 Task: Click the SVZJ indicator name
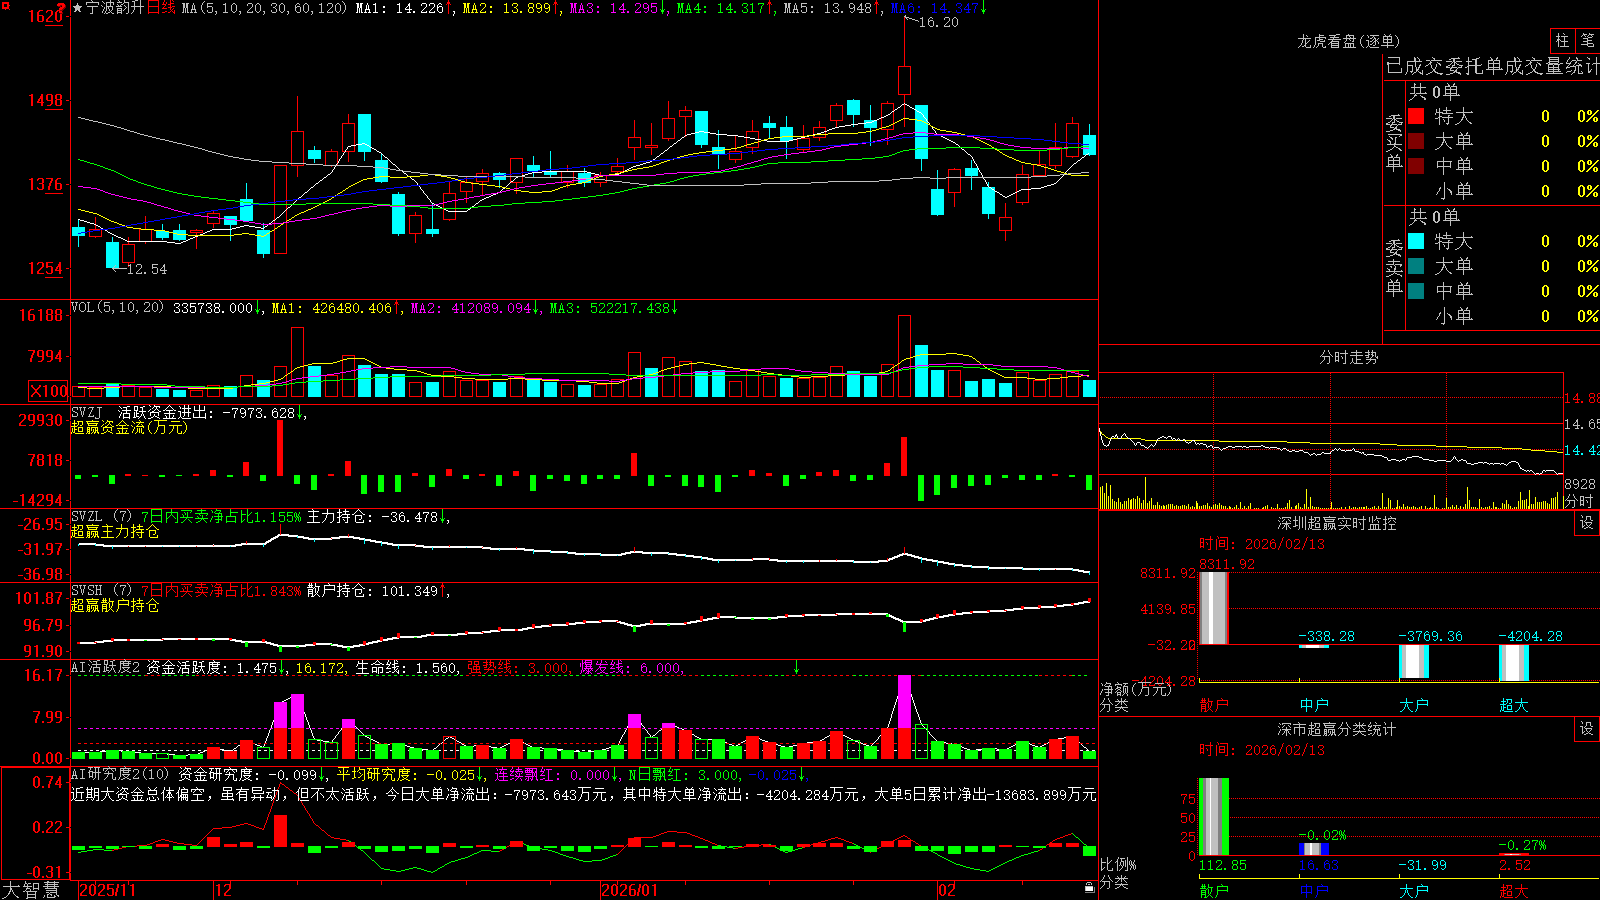(87, 412)
